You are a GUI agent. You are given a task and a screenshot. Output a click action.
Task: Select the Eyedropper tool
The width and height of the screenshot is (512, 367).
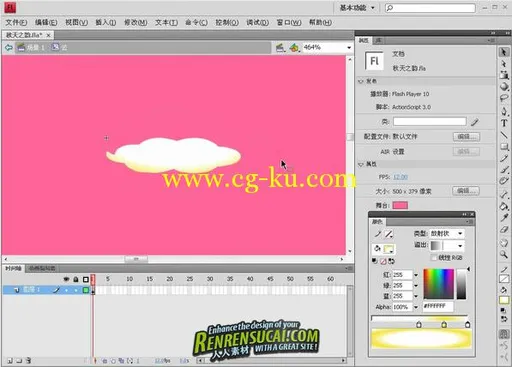click(x=504, y=218)
